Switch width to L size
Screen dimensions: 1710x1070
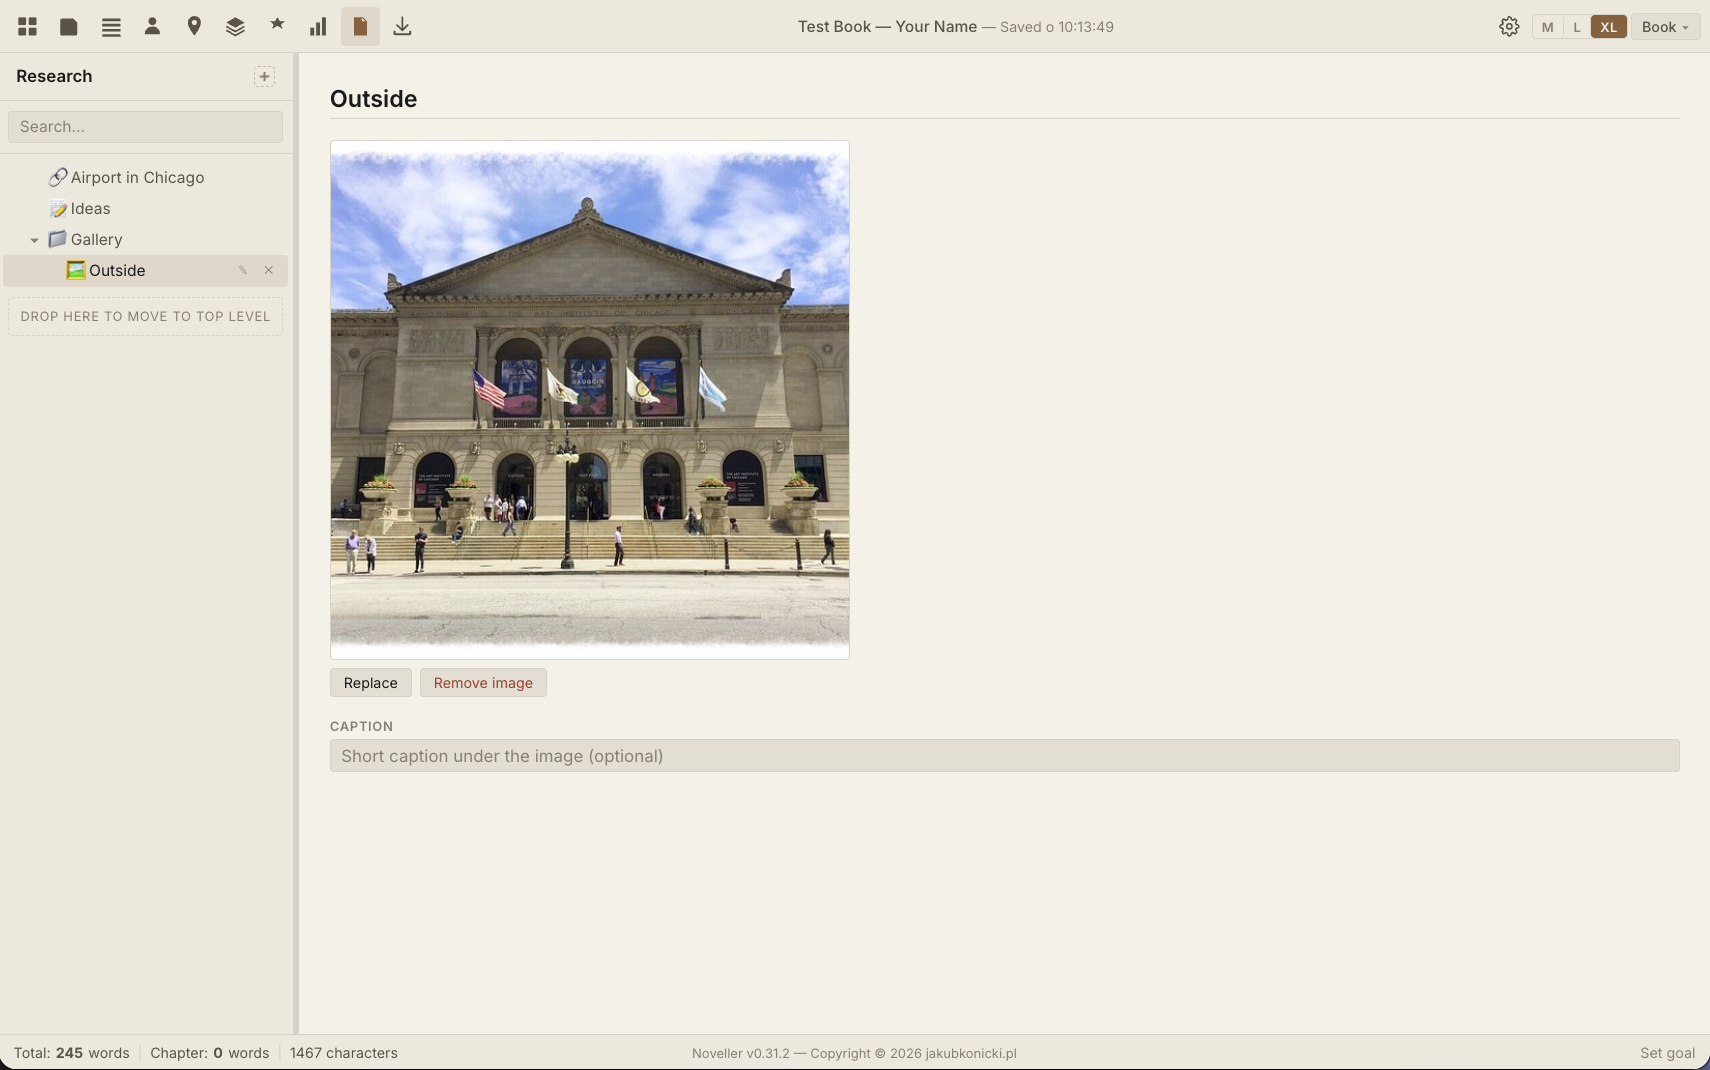[x=1577, y=27]
